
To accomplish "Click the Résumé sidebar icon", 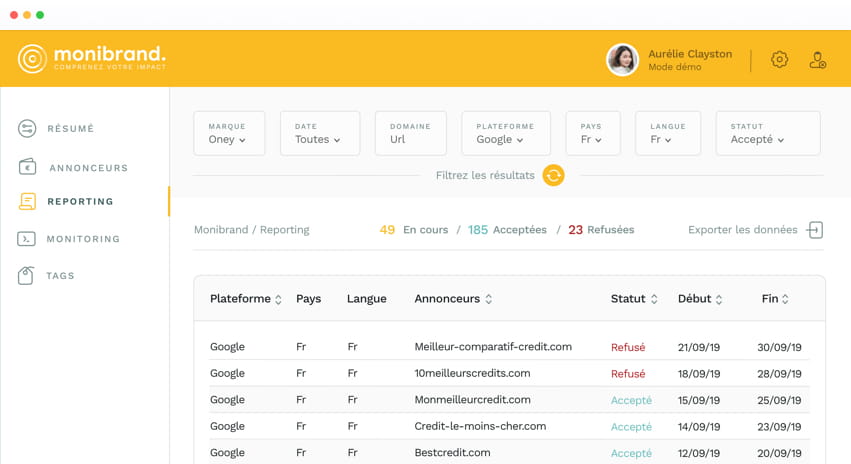I will (27, 128).
